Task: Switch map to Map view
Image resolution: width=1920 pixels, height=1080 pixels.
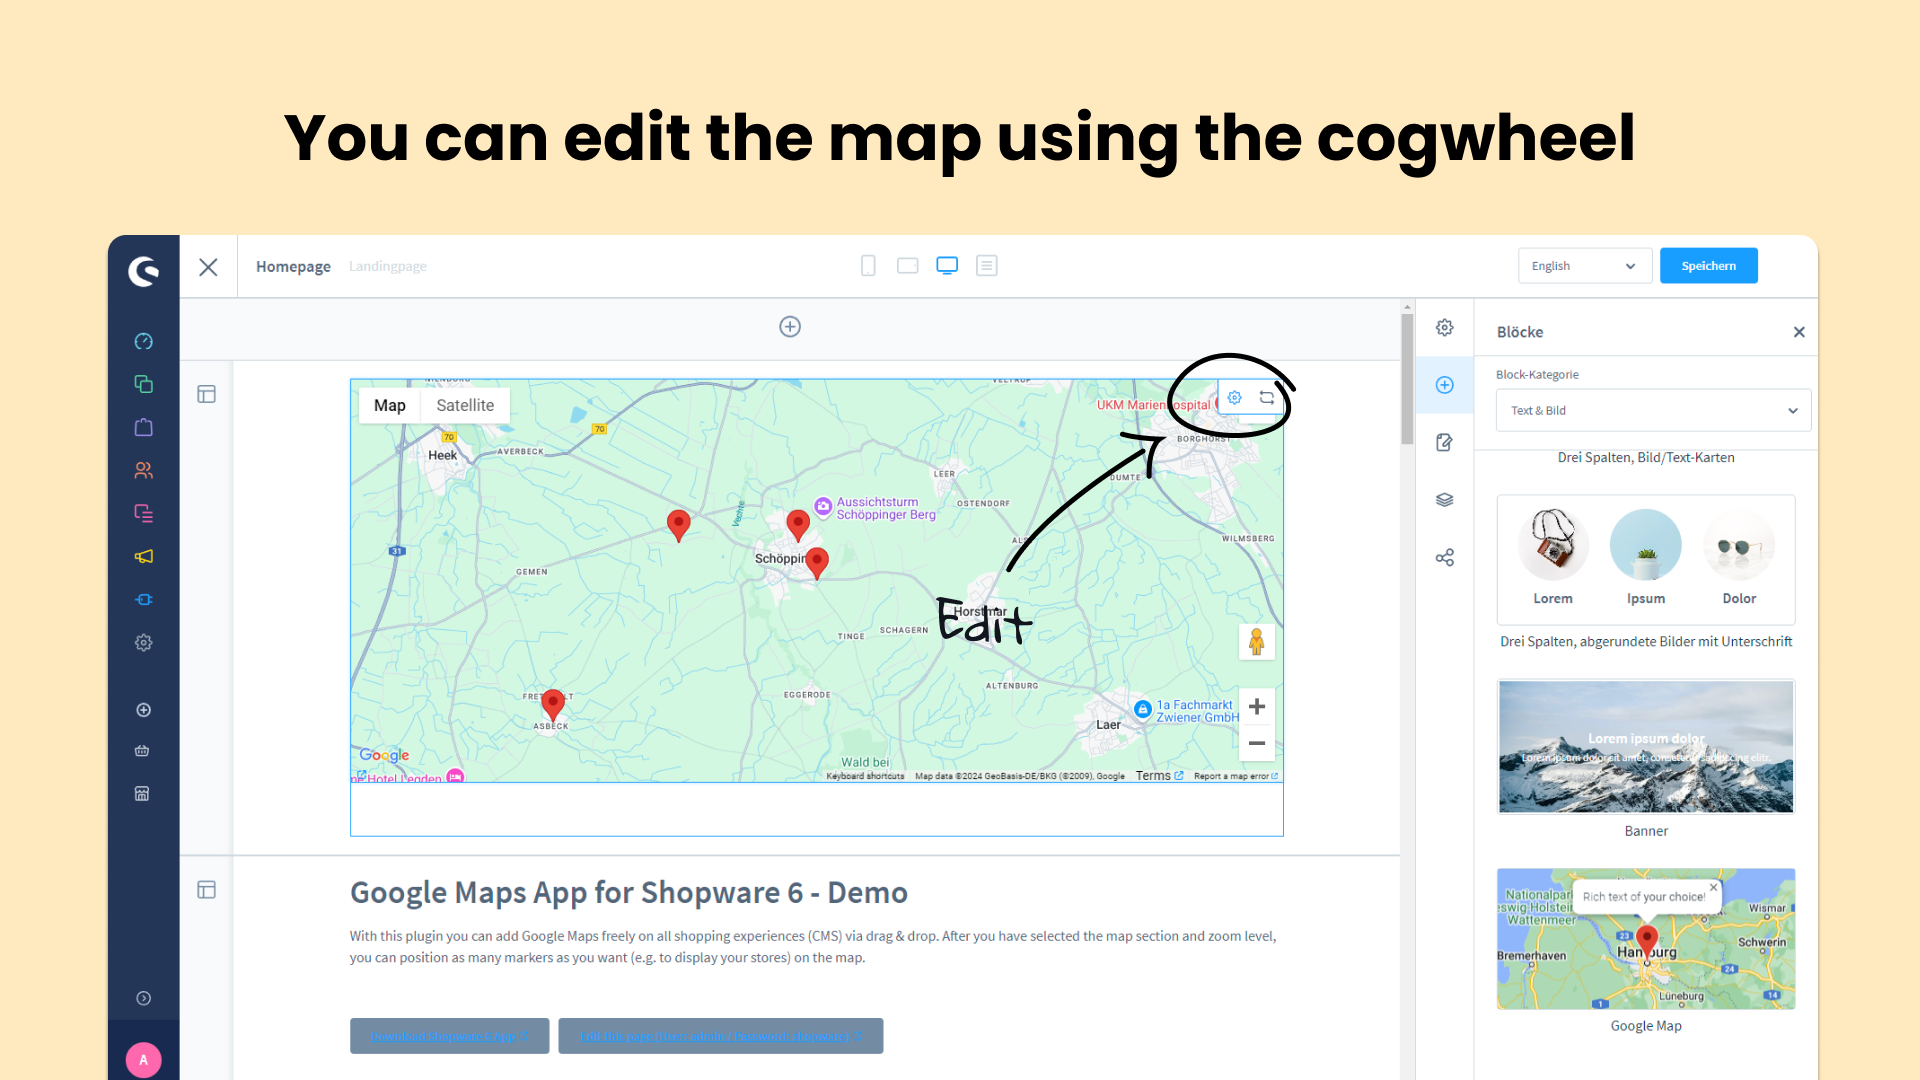Action: tap(390, 405)
